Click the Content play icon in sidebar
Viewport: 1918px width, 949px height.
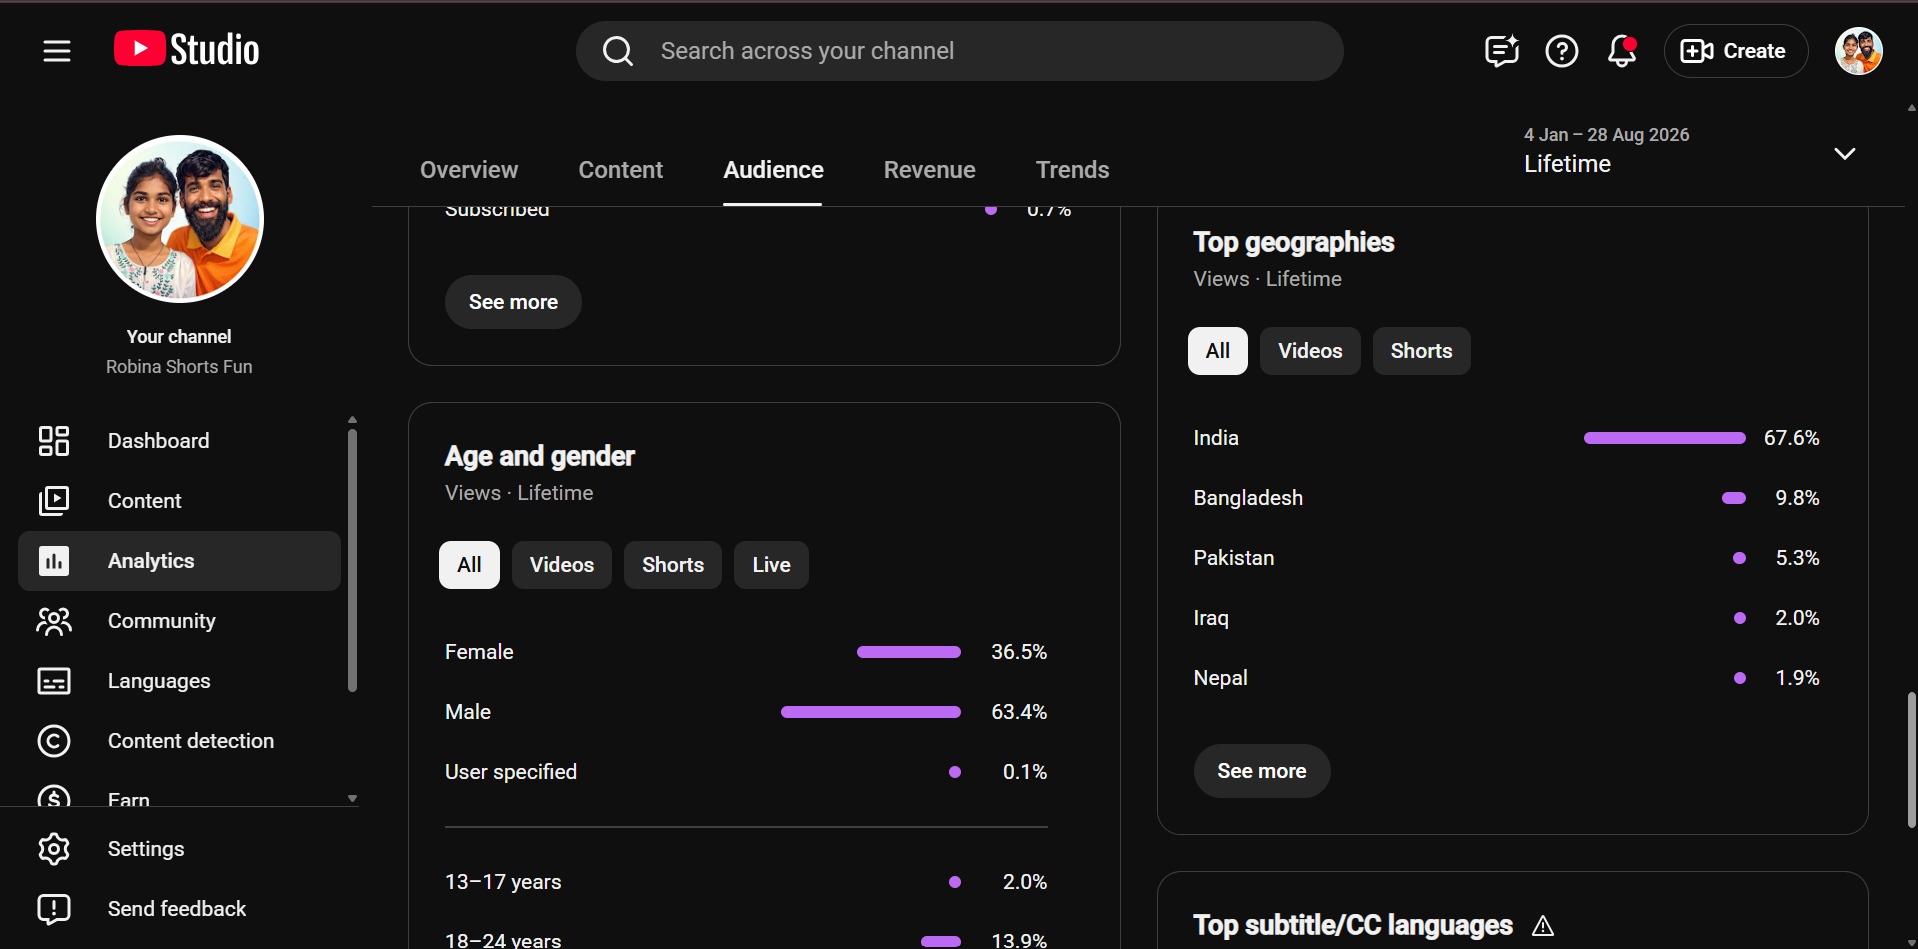coord(54,501)
